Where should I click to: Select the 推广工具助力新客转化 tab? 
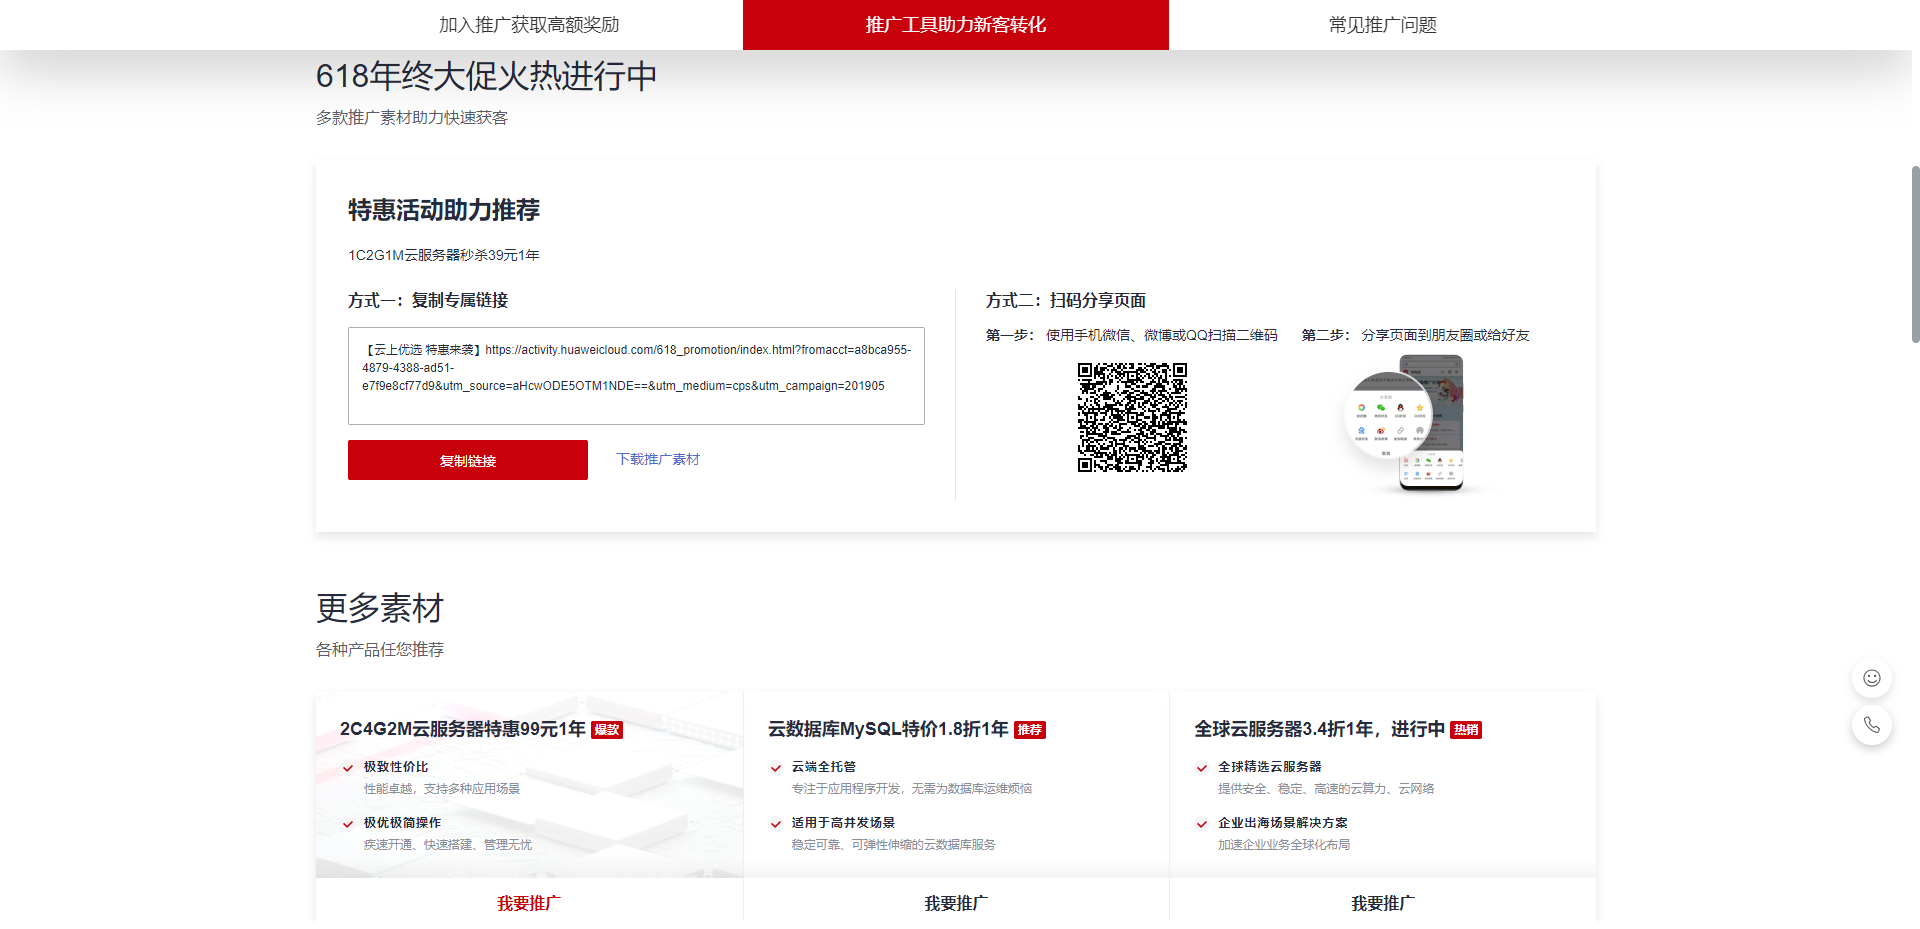coord(956,25)
